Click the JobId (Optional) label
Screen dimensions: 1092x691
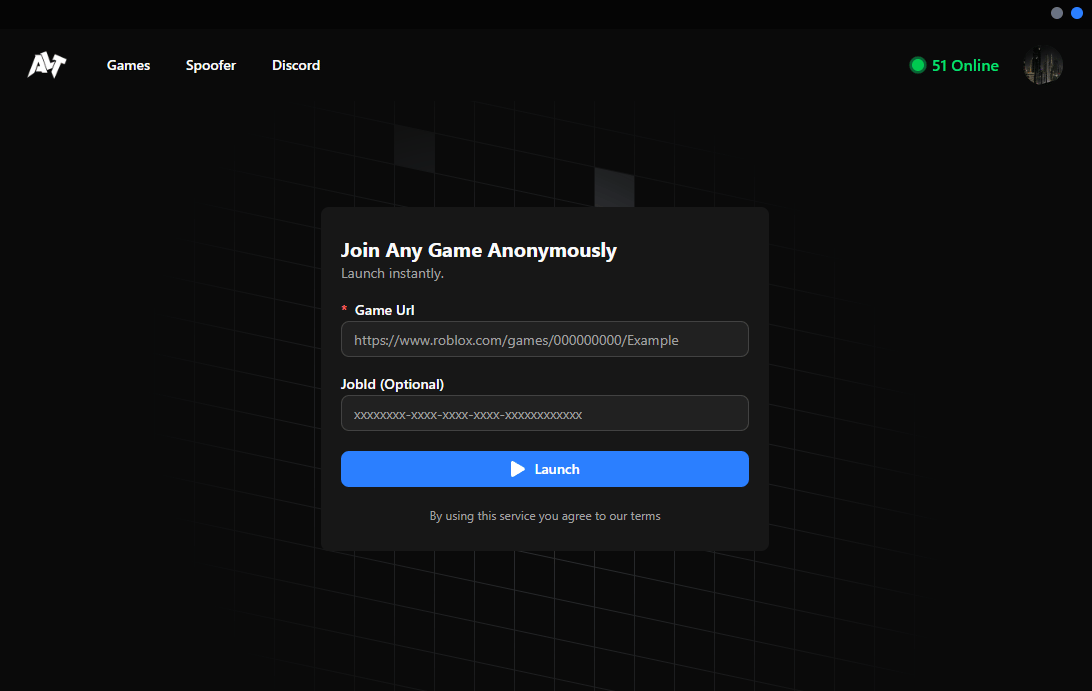point(392,384)
